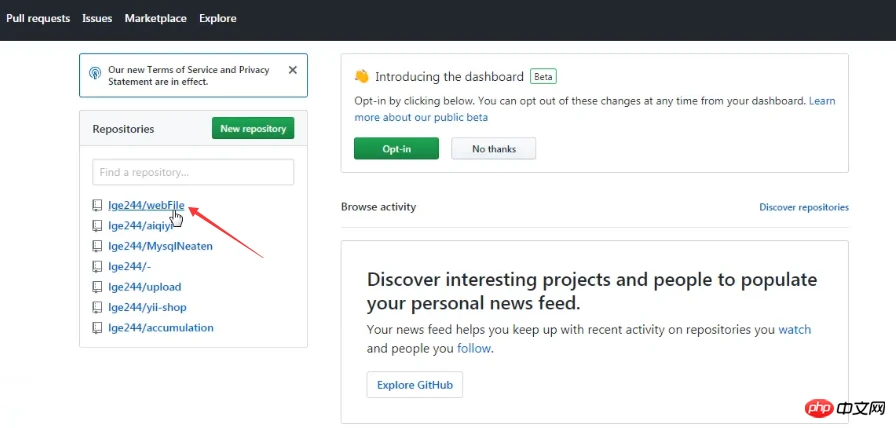The width and height of the screenshot is (896, 428).
Task: Create a New repository
Action: coord(253,128)
